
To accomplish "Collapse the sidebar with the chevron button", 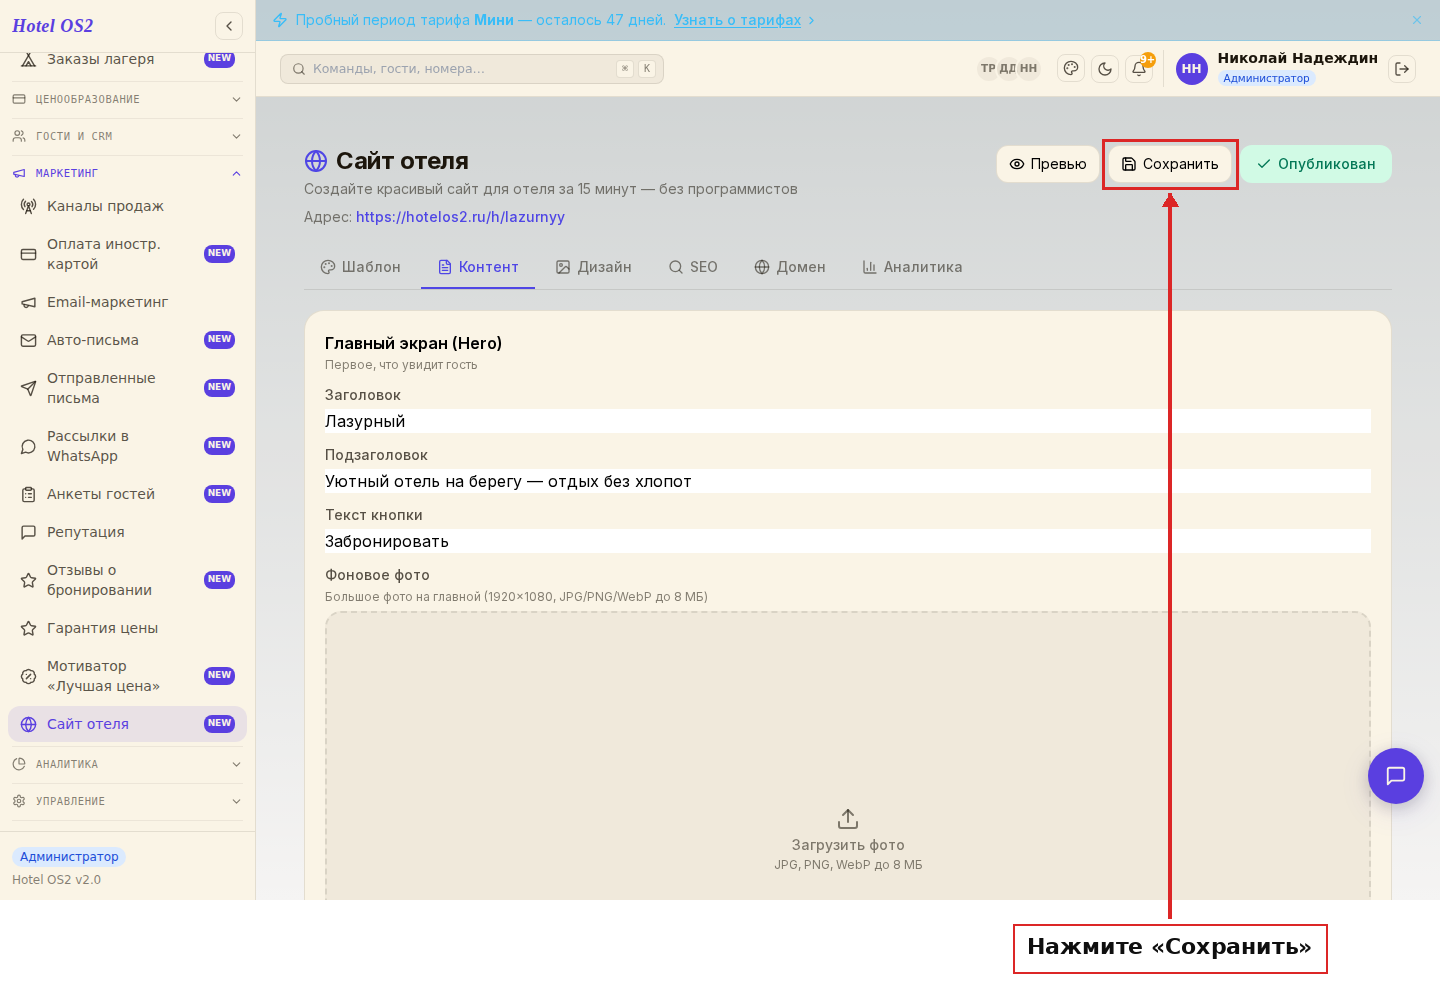I will pos(229,26).
